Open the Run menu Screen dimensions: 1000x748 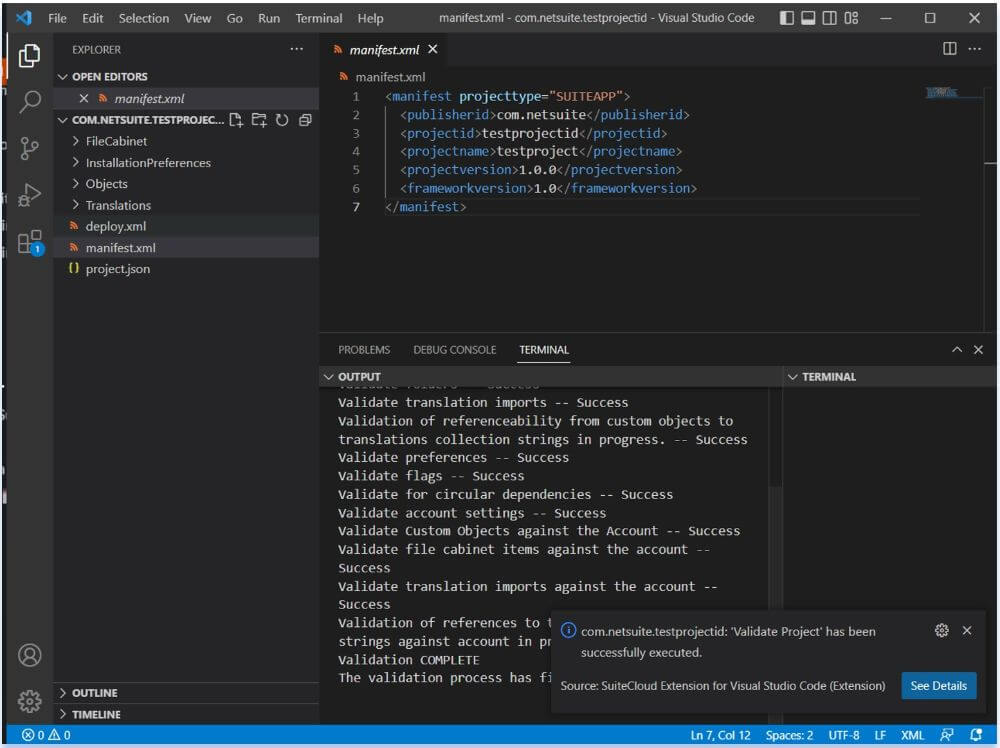click(268, 18)
